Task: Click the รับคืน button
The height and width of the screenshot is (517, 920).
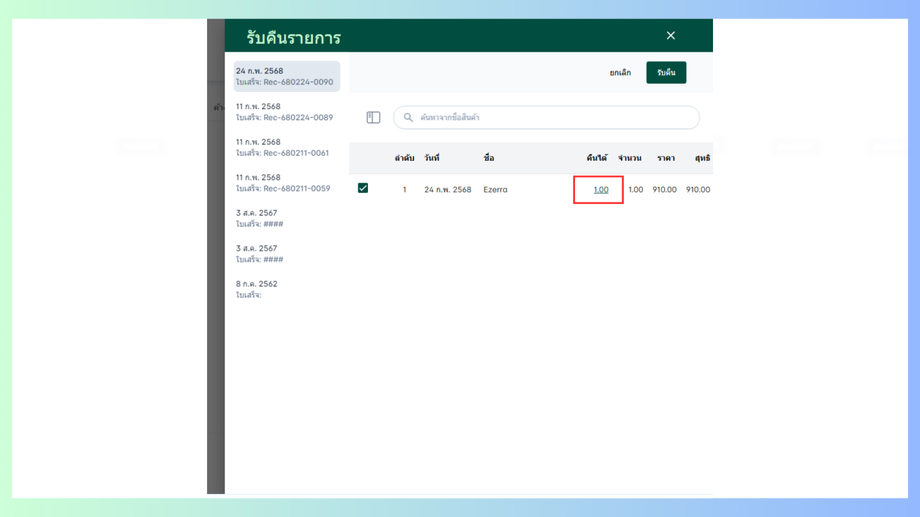Action: coord(666,73)
